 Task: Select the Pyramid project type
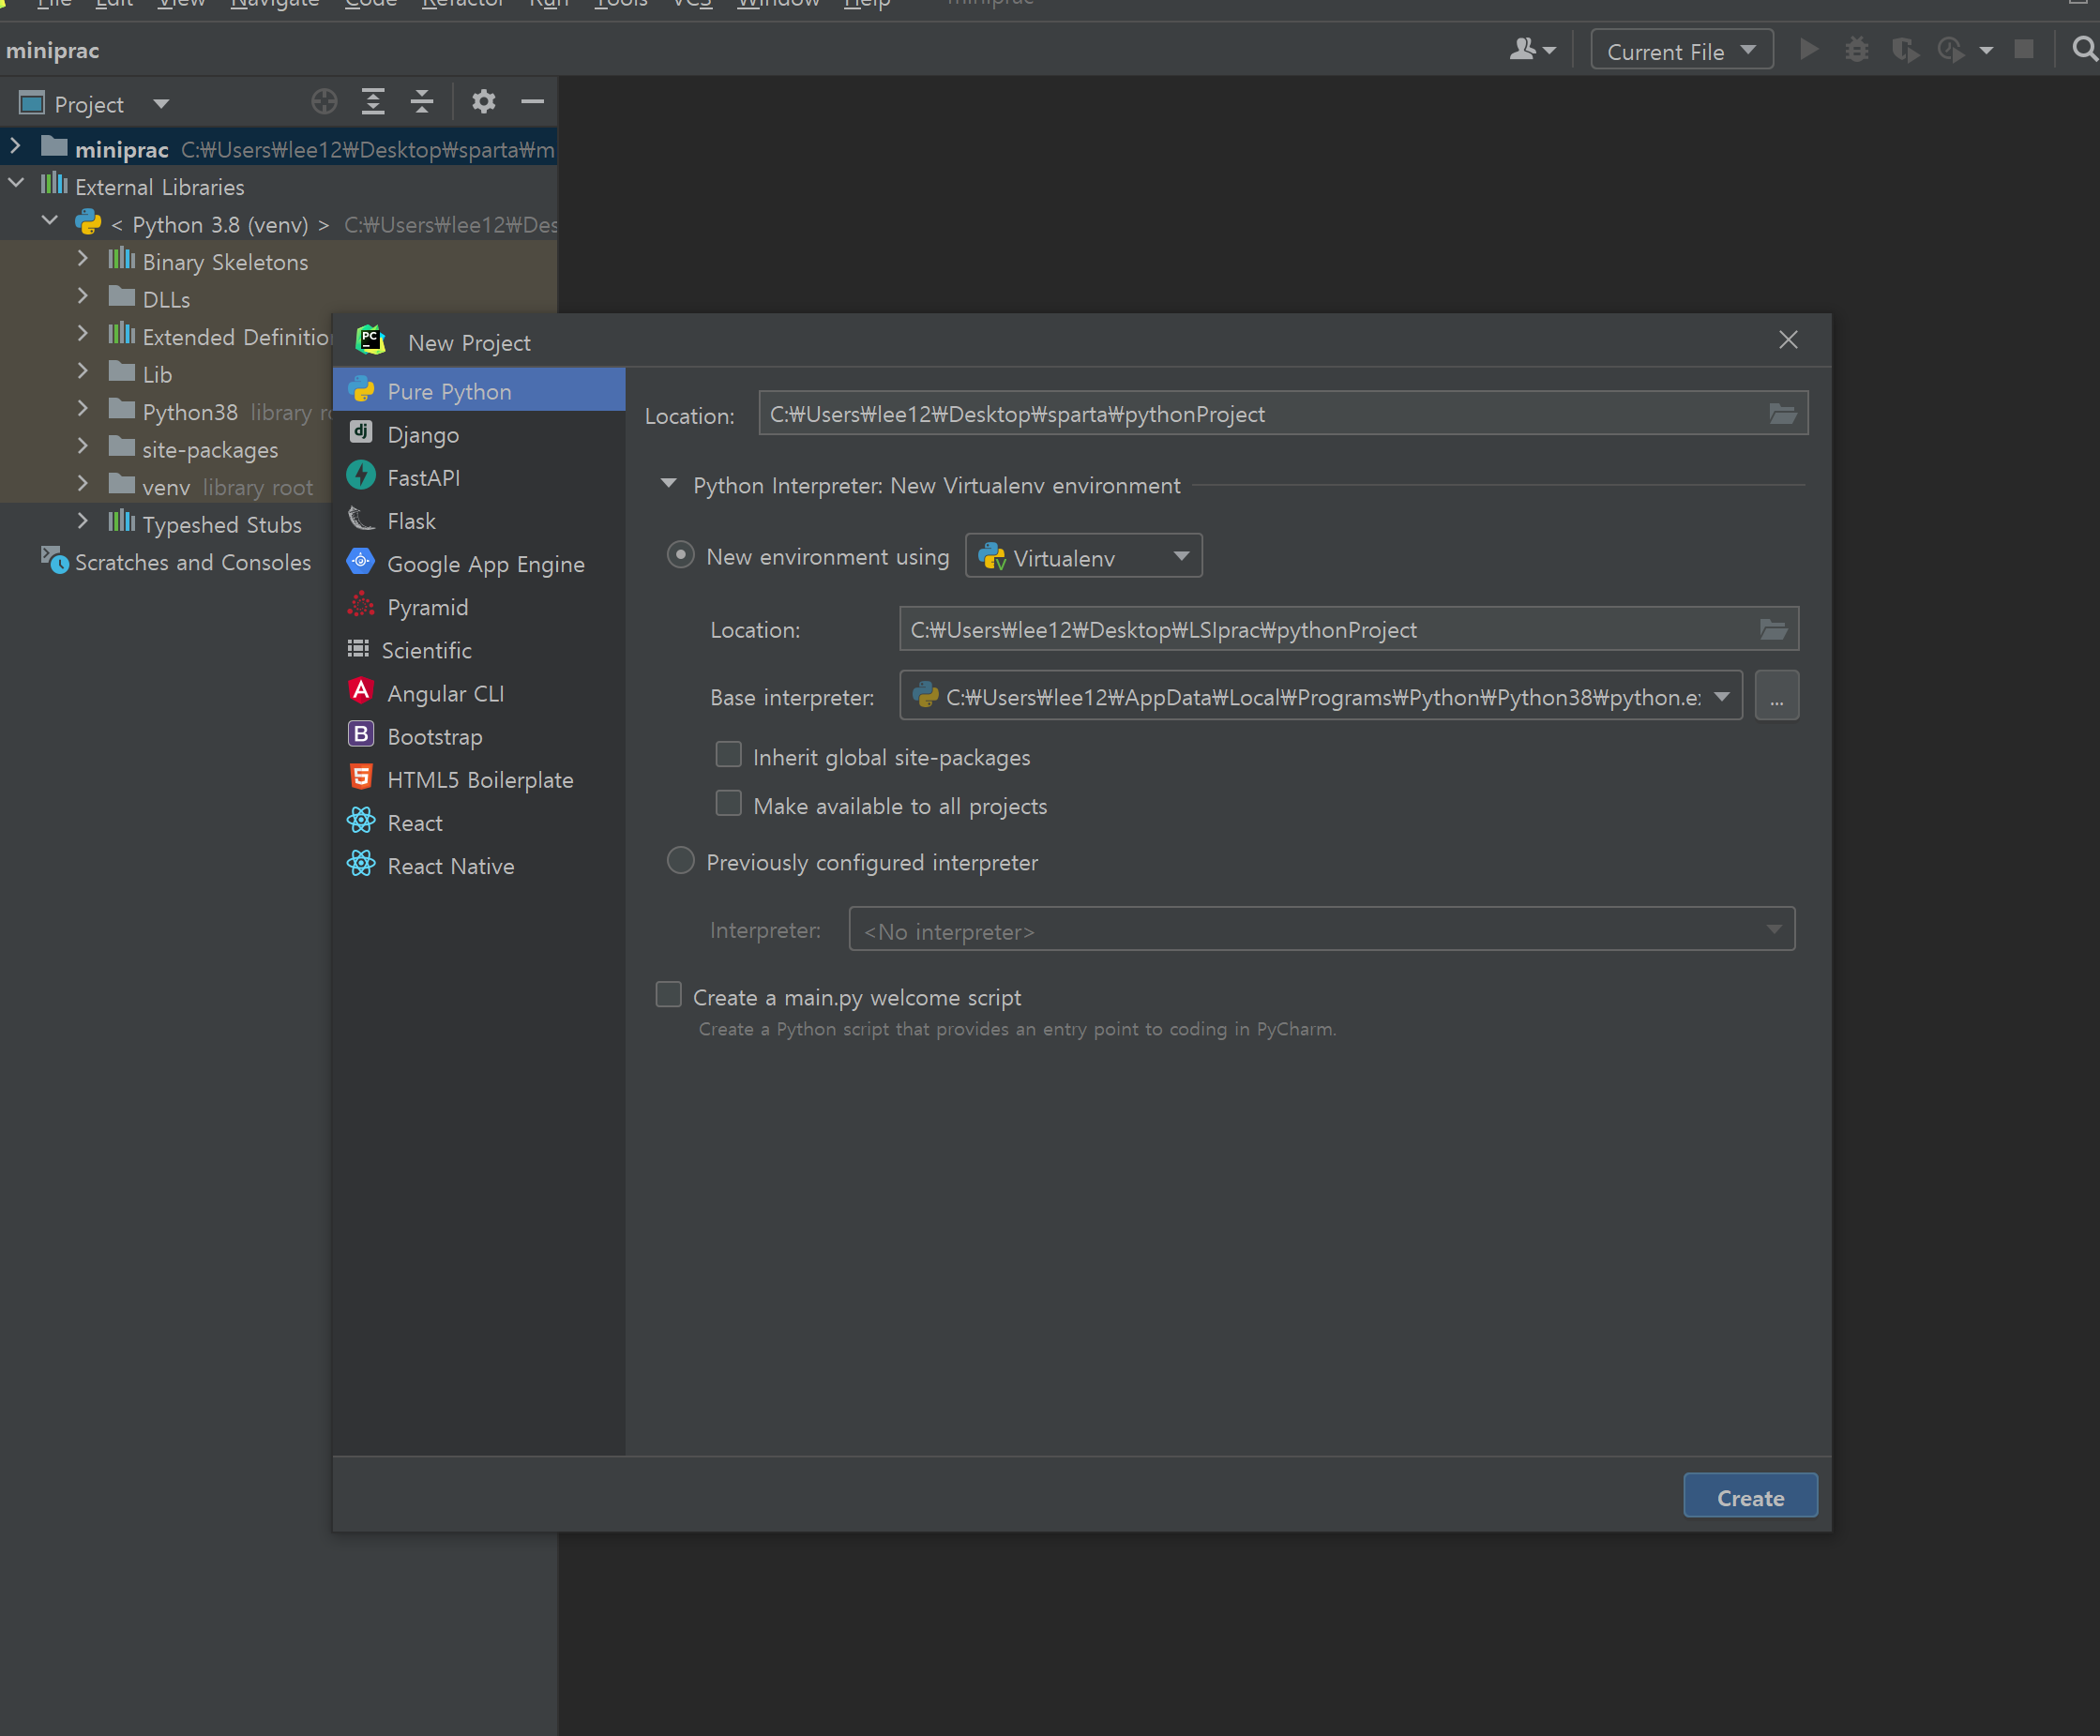point(479,607)
